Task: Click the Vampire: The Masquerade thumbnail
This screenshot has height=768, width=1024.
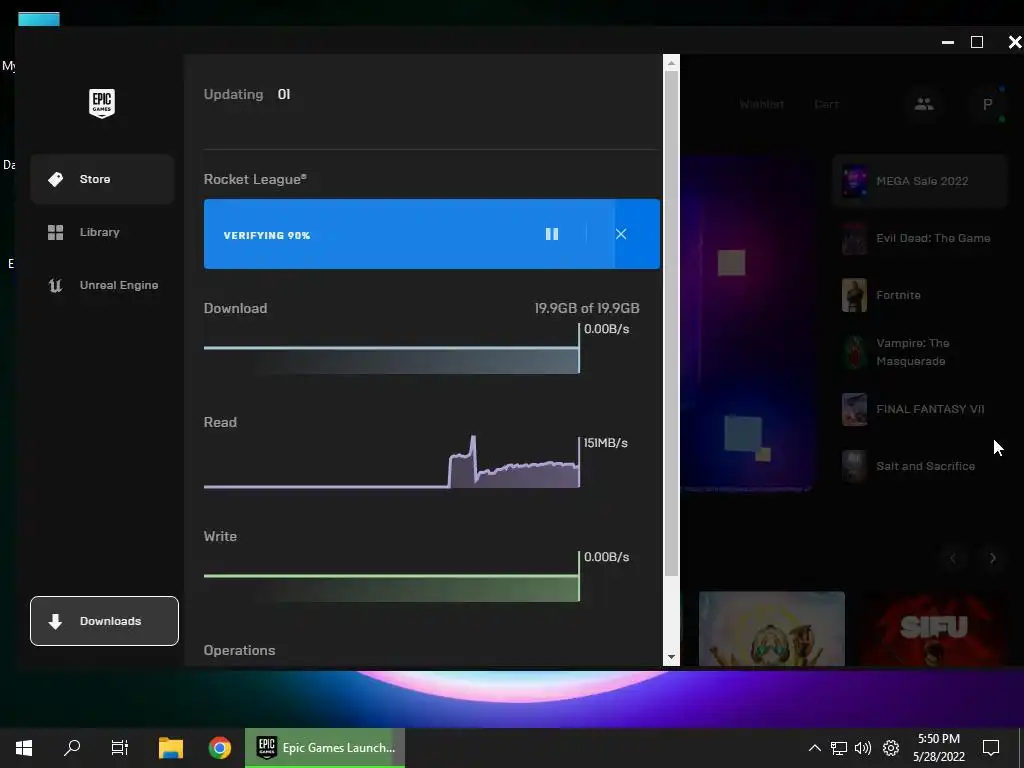Action: (x=854, y=353)
